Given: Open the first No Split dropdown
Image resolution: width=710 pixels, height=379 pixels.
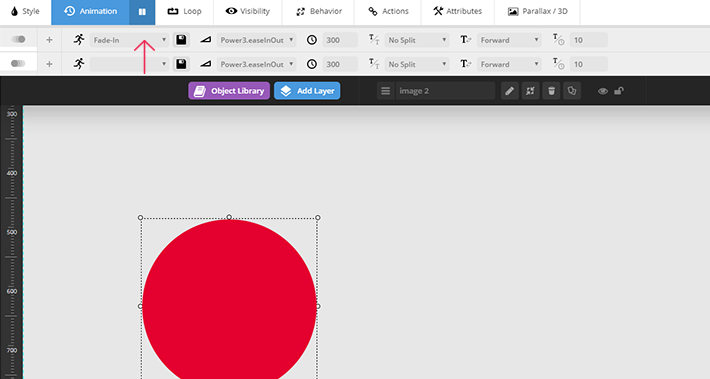Looking at the screenshot, I should (417, 40).
